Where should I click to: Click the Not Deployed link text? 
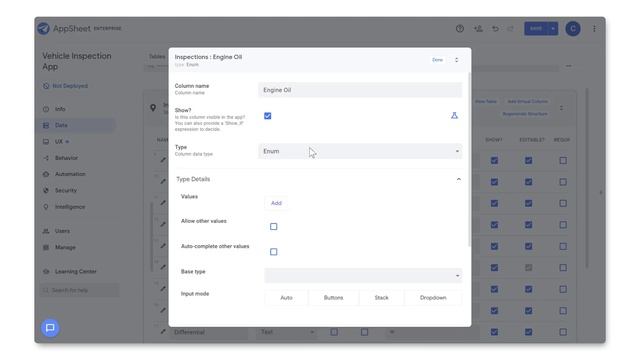point(70,86)
